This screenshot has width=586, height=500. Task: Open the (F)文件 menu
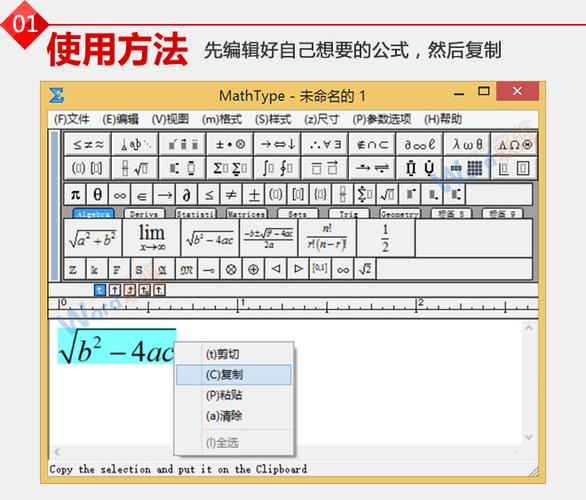(x=72, y=119)
